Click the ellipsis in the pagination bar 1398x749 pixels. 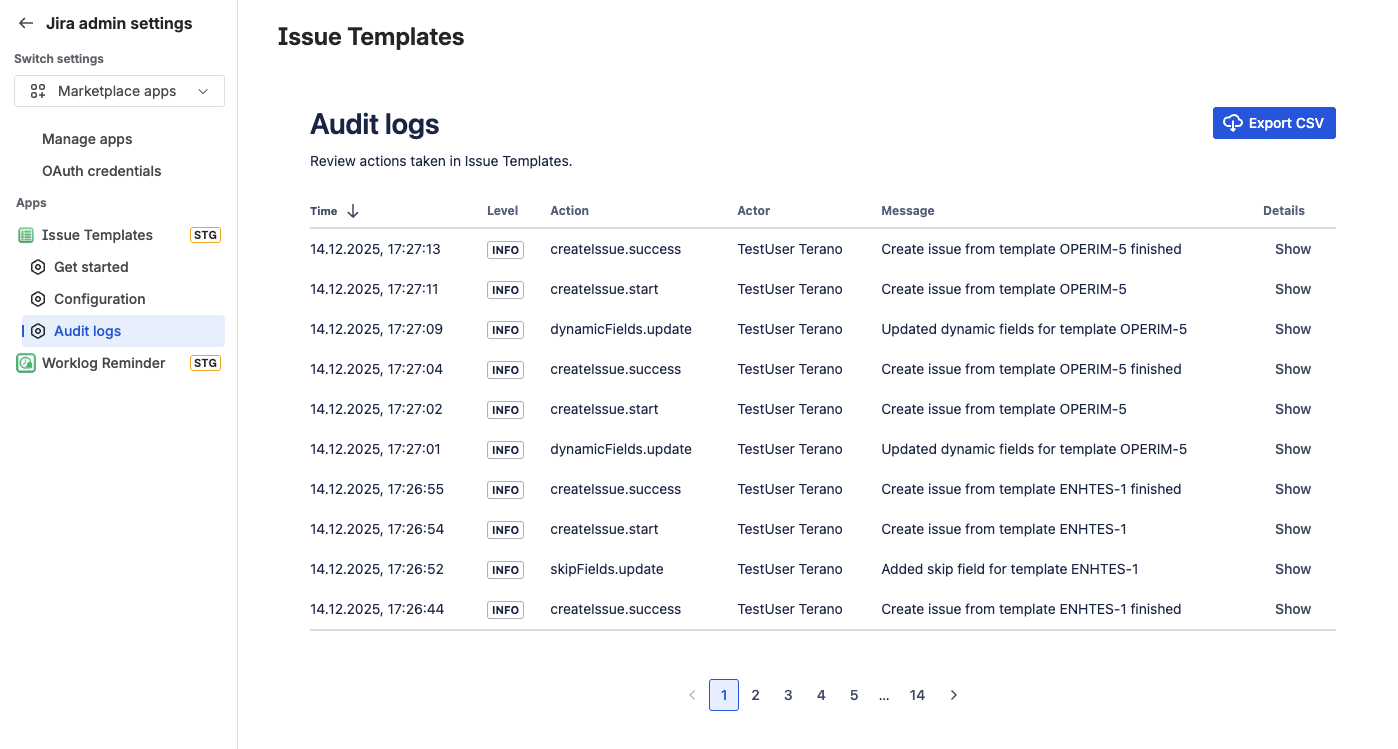(x=884, y=694)
